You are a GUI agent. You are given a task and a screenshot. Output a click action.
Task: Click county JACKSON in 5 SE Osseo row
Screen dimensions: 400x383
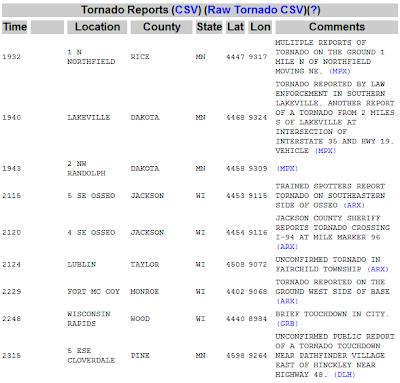tap(147, 196)
